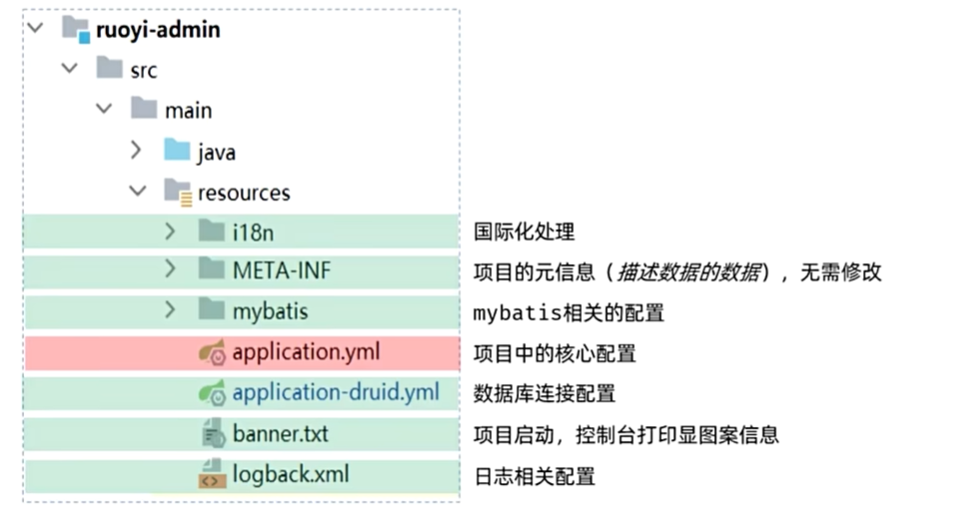The width and height of the screenshot is (961, 505).
Task: Collapse the src directory chevron
Action: 69,69
